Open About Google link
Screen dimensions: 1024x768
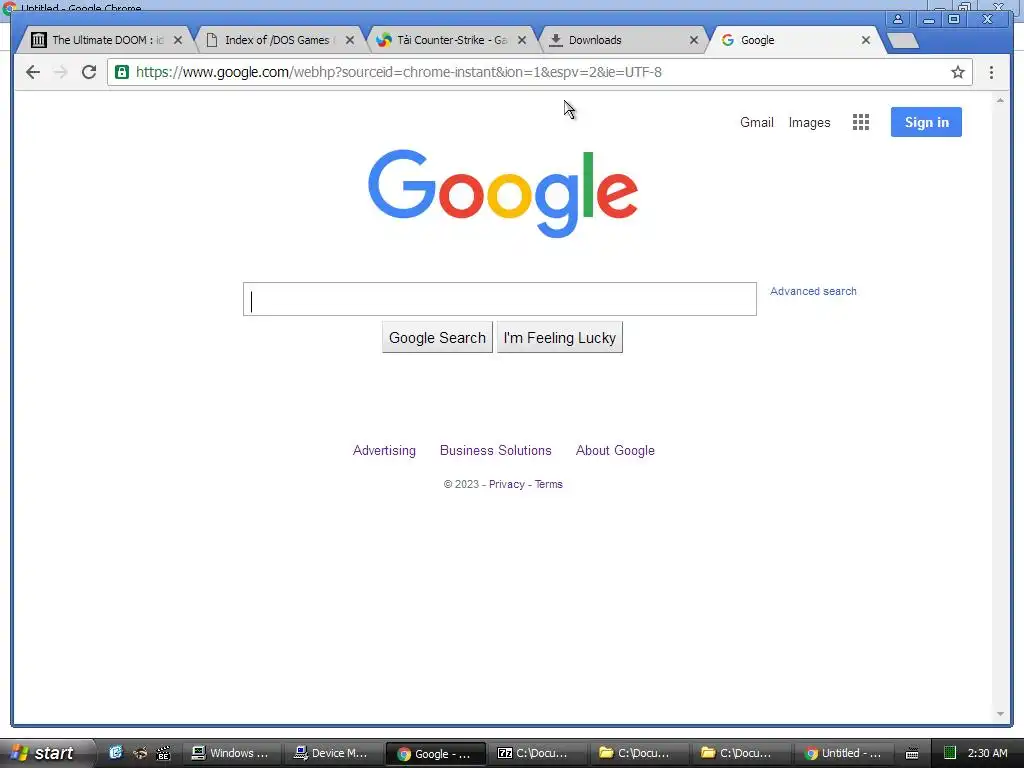[615, 451]
